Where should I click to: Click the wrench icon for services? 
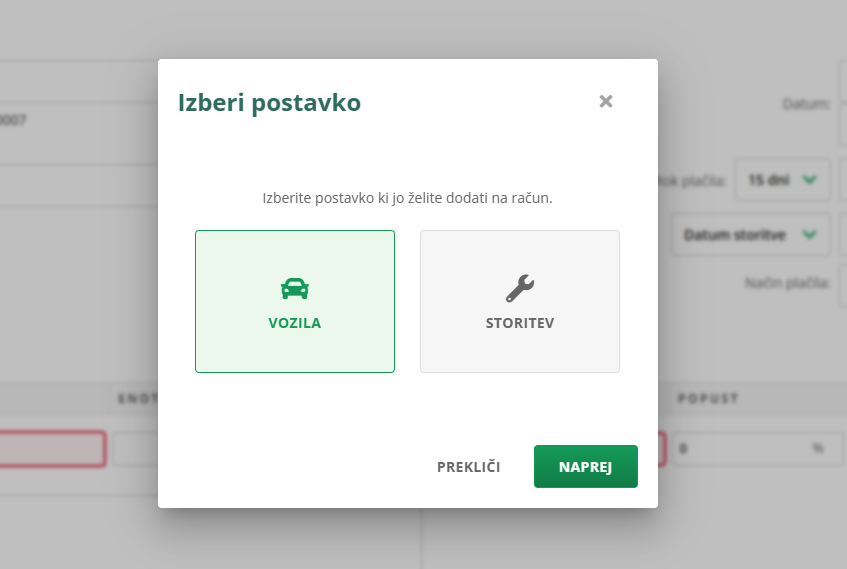[520, 288]
